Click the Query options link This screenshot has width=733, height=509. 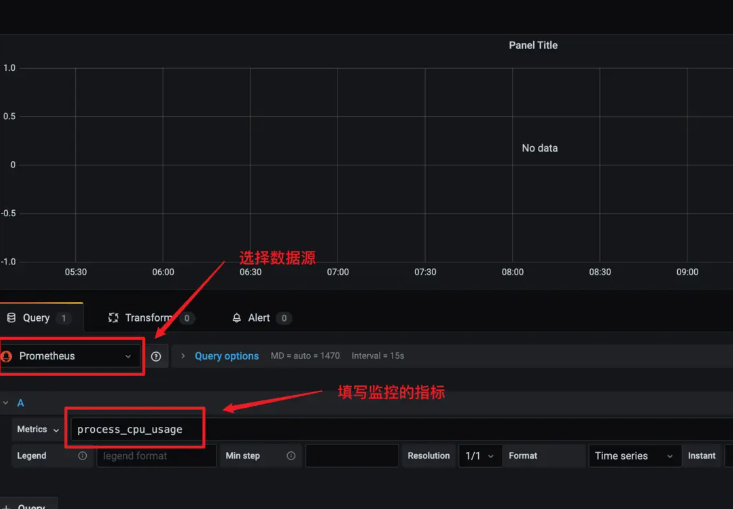tap(227, 356)
